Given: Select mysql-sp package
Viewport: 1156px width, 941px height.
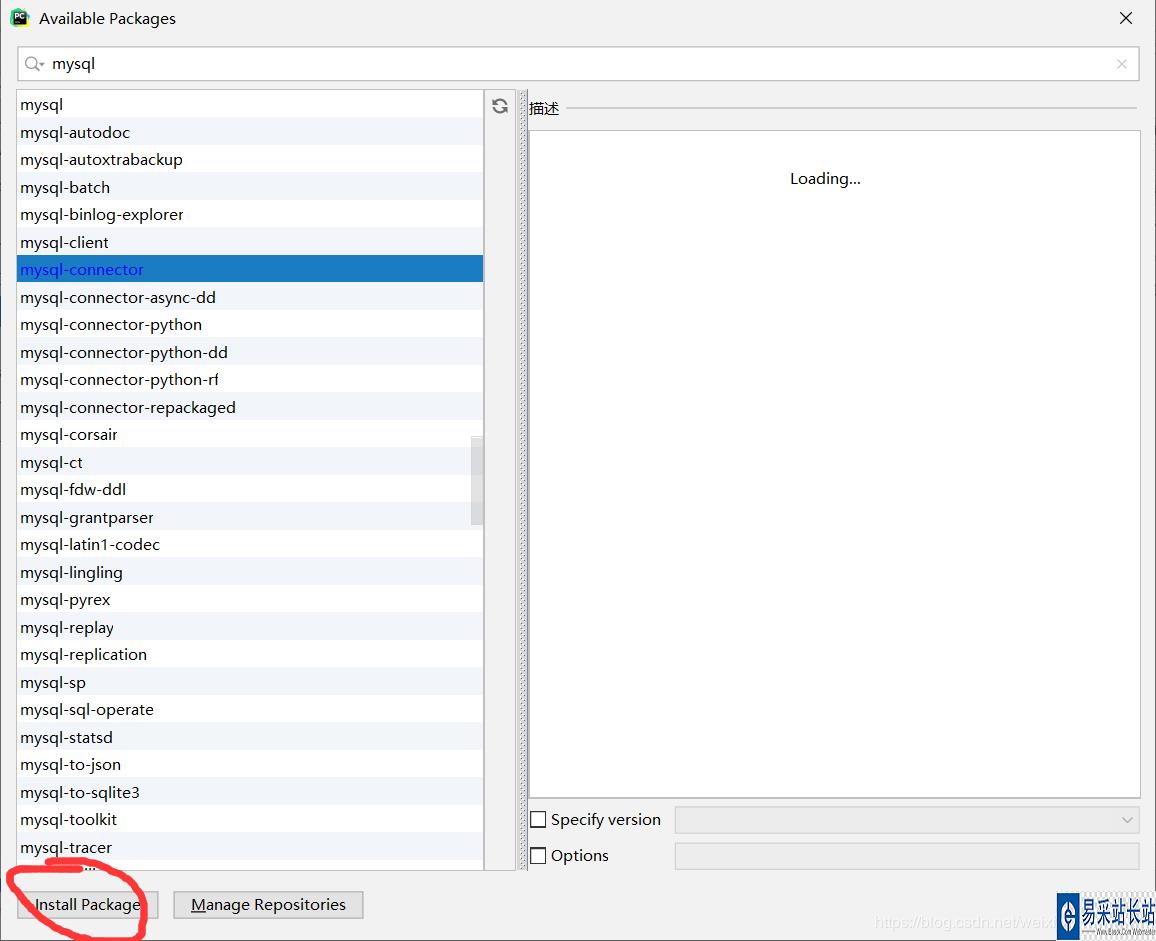Looking at the screenshot, I should [x=250, y=682].
